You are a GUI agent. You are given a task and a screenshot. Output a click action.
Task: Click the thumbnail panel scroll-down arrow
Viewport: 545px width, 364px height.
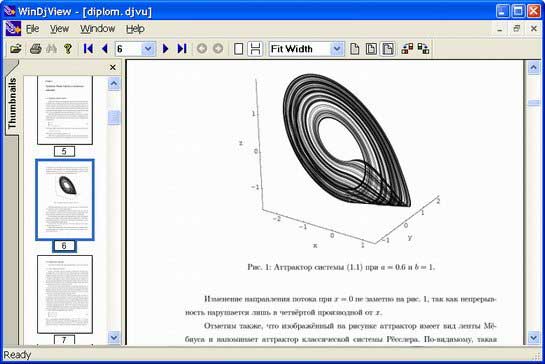point(114,337)
